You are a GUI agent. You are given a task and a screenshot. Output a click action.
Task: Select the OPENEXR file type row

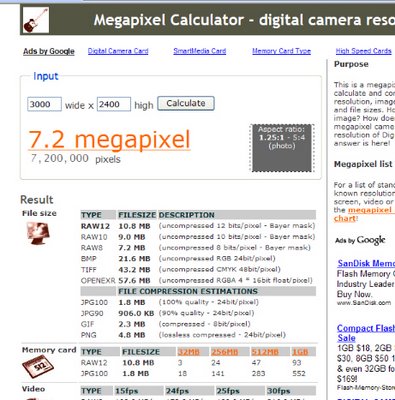click(198, 281)
